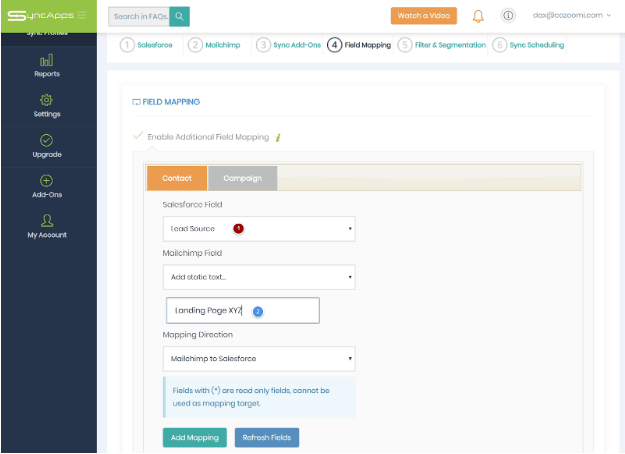Switch to the Campaign tab

click(242, 178)
